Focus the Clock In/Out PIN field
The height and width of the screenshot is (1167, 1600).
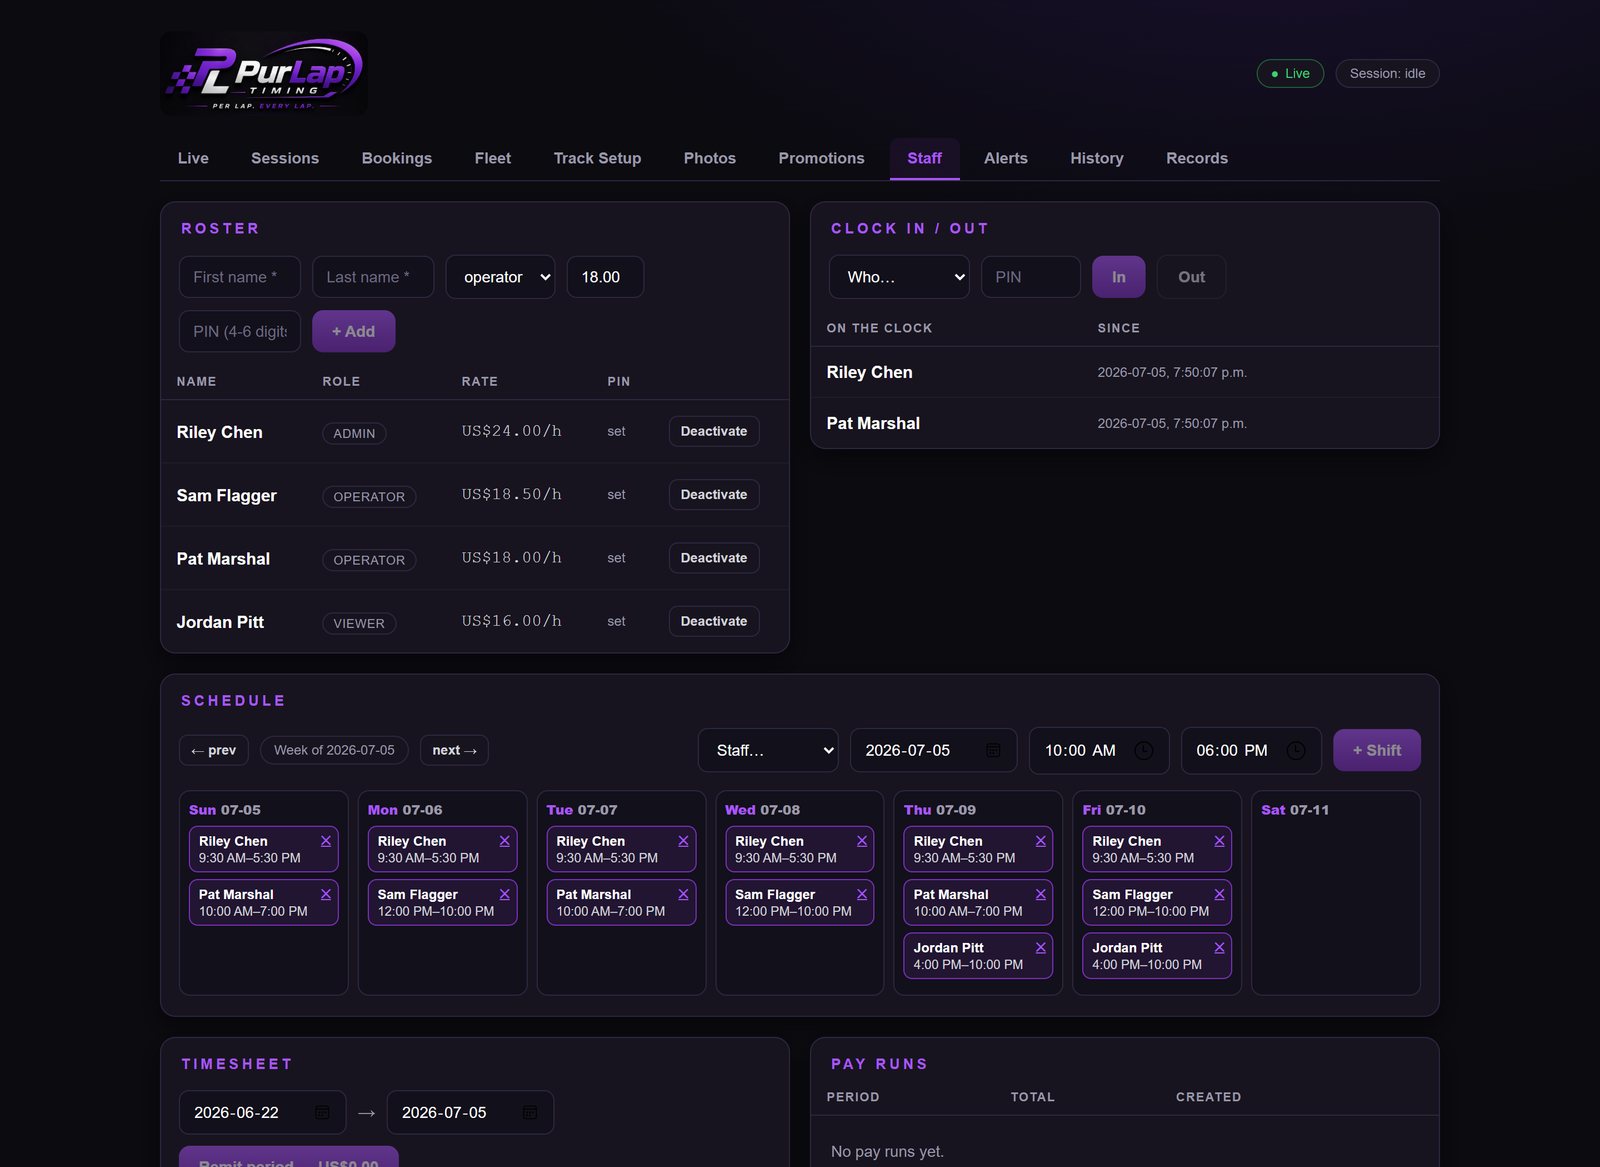[x=1031, y=277]
